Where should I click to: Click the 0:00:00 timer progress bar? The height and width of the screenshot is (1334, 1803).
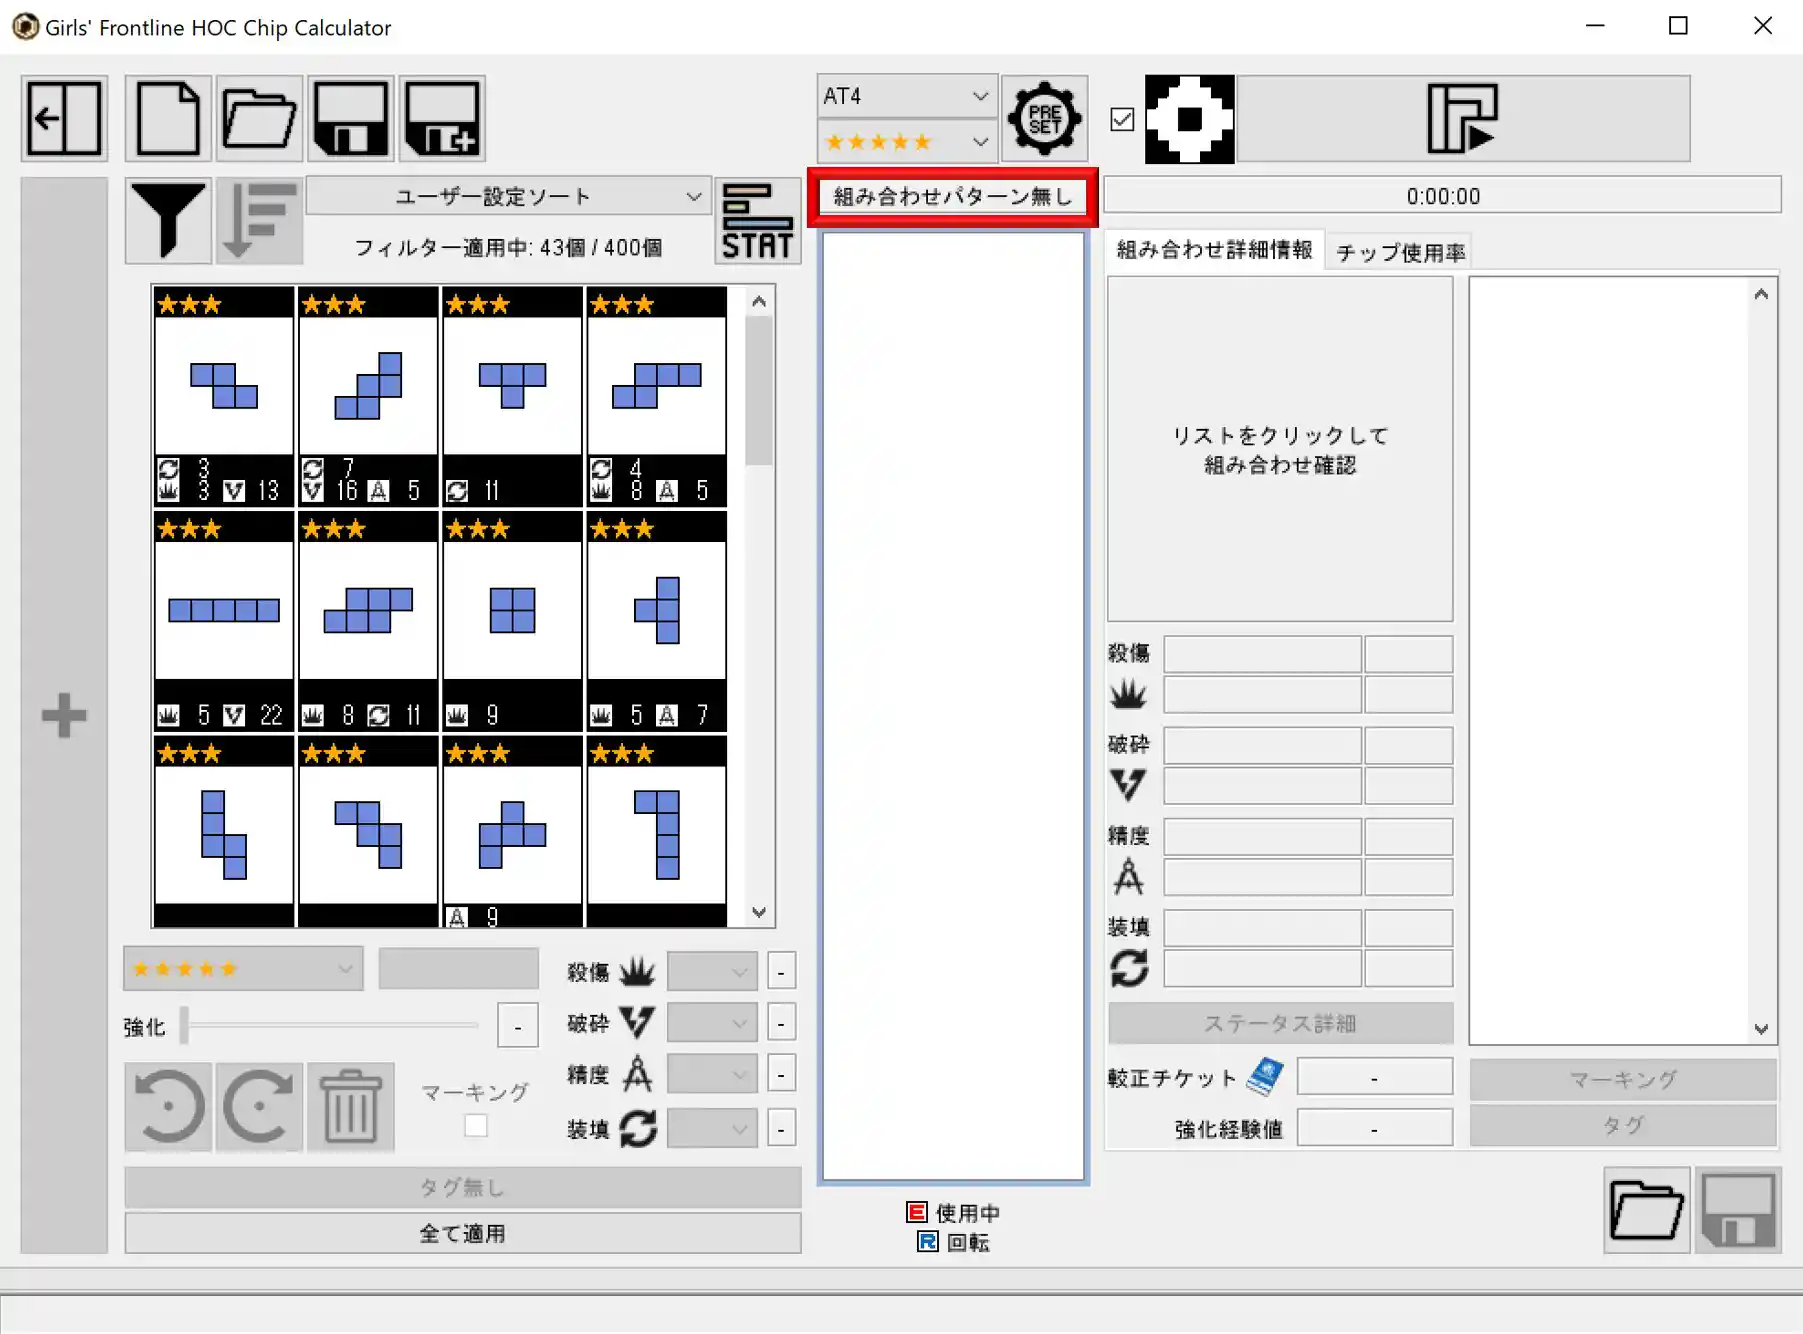pos(1442,196)
